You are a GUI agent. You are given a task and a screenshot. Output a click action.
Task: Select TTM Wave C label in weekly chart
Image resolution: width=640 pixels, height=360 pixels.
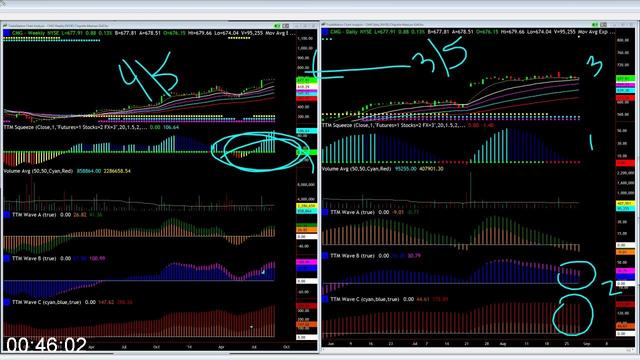(x=47, y=302)
